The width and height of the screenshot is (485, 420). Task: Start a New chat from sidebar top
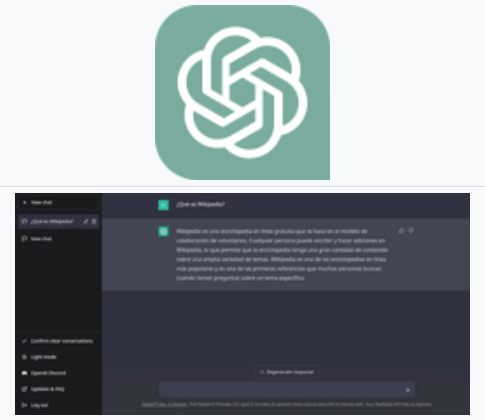coord(58,202)
